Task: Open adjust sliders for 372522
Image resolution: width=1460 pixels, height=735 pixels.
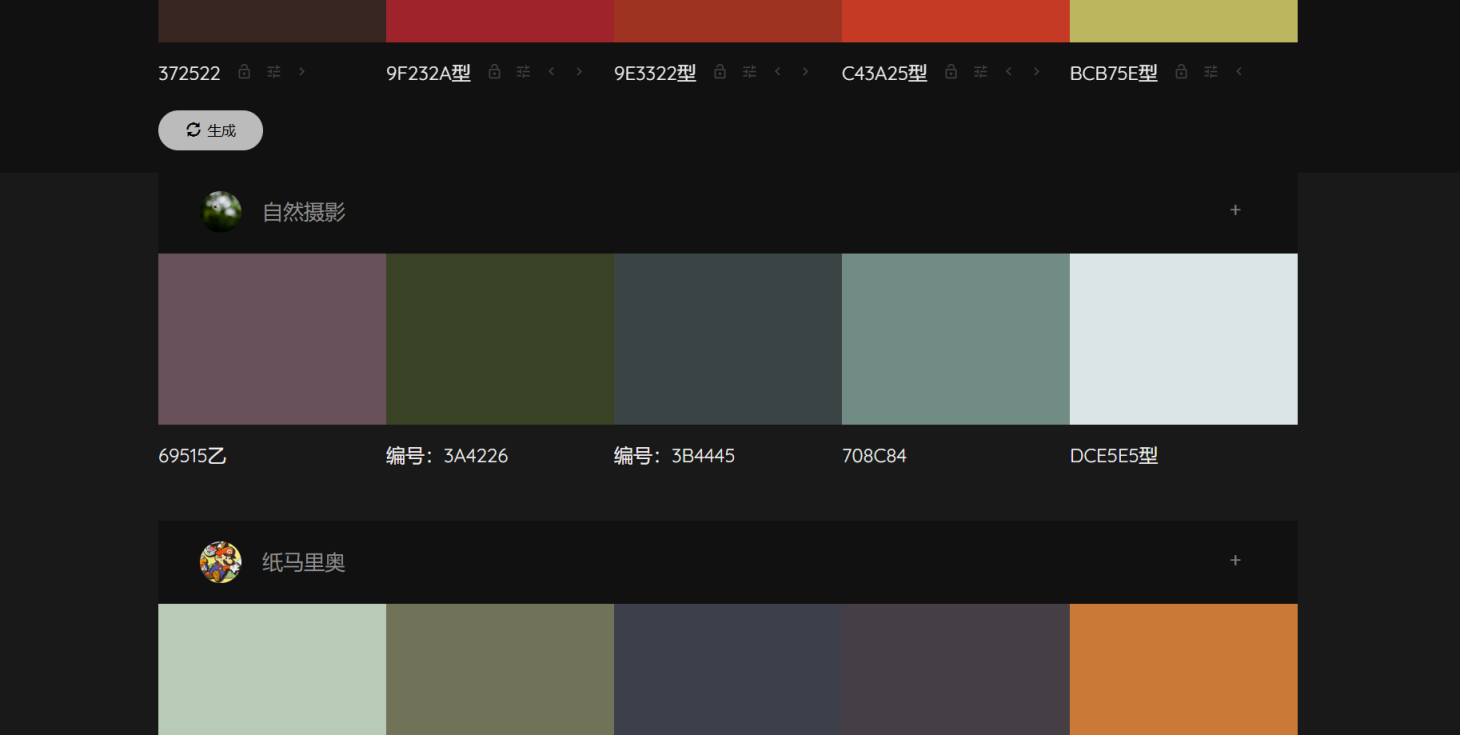Action: click(x=274, y=72)
